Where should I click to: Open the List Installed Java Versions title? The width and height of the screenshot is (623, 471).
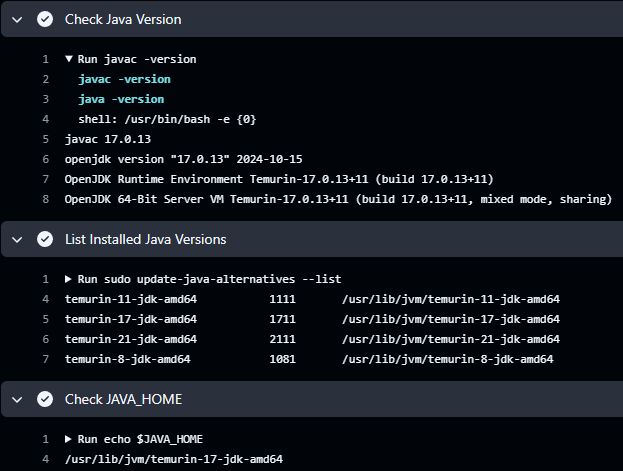[x=145, y=239]
